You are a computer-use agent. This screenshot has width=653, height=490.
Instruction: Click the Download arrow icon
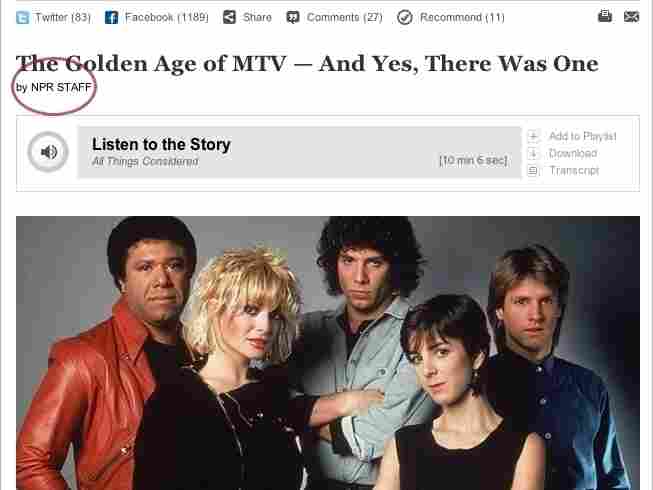tap(533, 154)
